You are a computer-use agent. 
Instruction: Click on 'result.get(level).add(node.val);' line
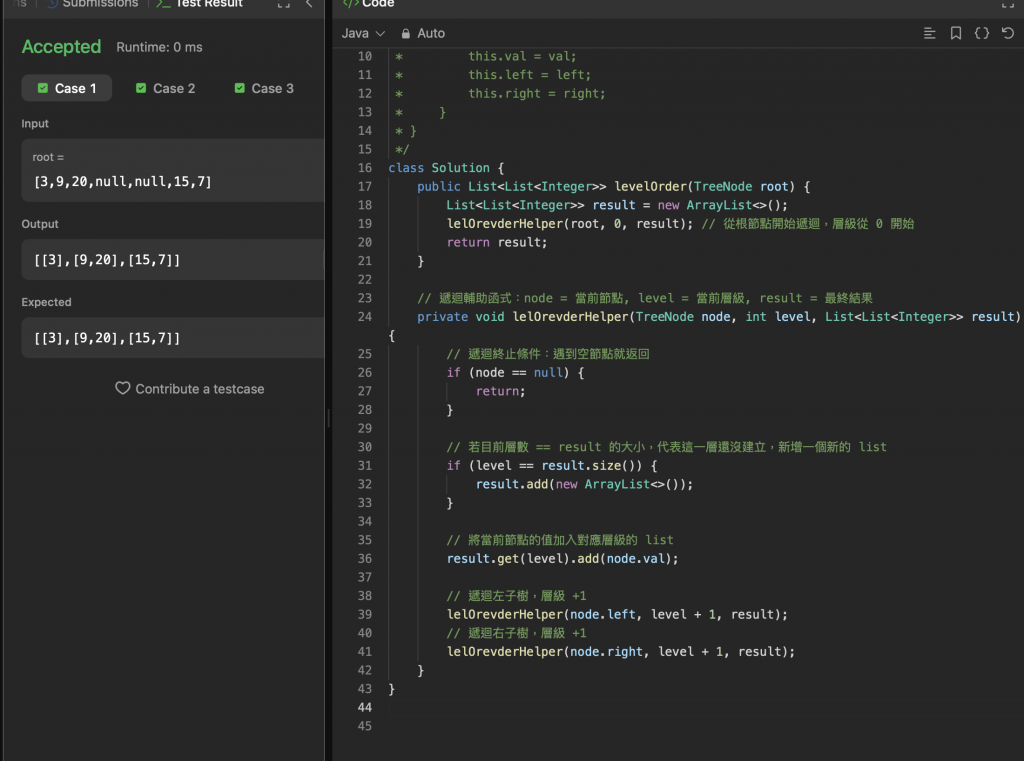[x=562, y=559]
